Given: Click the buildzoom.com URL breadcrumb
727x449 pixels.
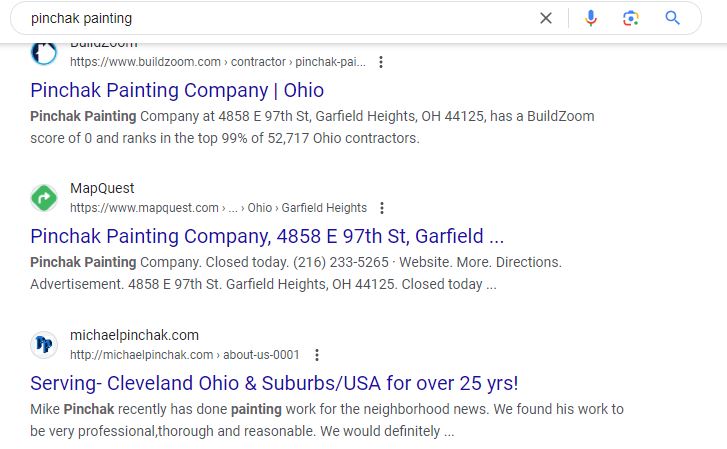Looking at the screenshot, I should [217, 62].
